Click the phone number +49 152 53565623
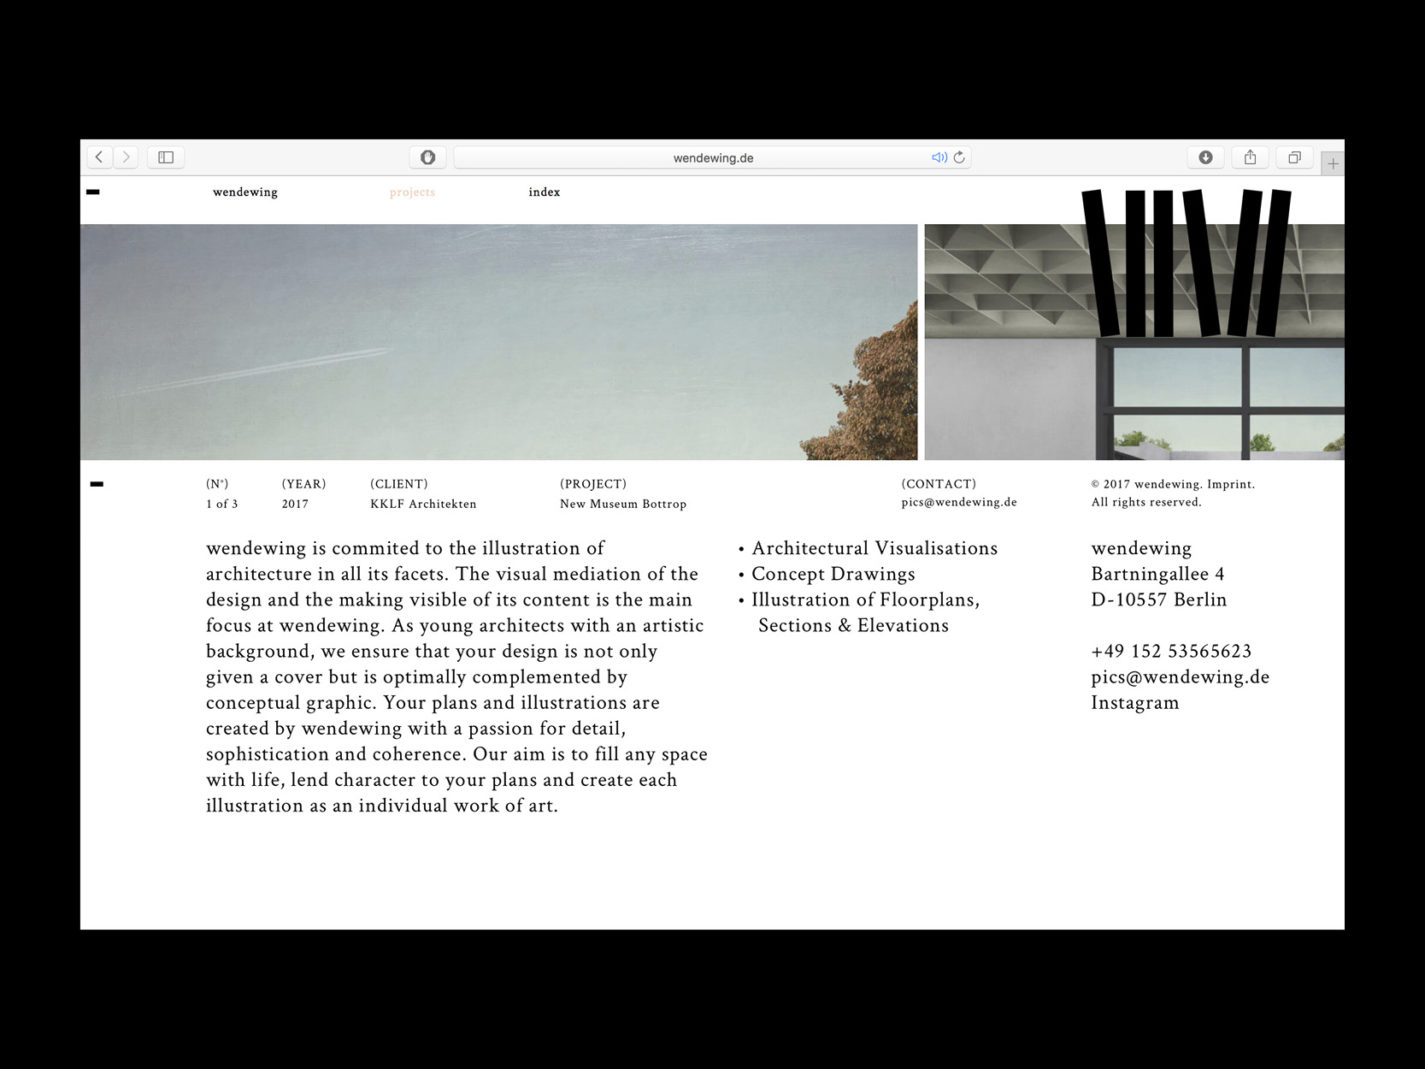 (1171, 651)
